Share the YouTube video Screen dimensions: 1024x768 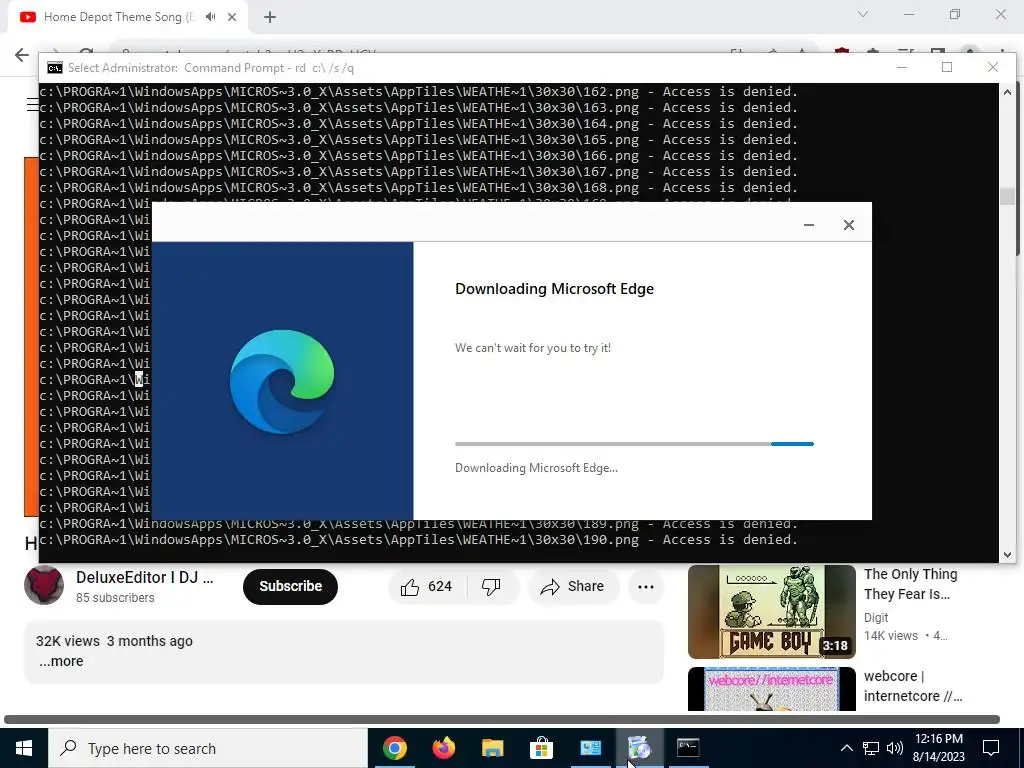(573, 586)
